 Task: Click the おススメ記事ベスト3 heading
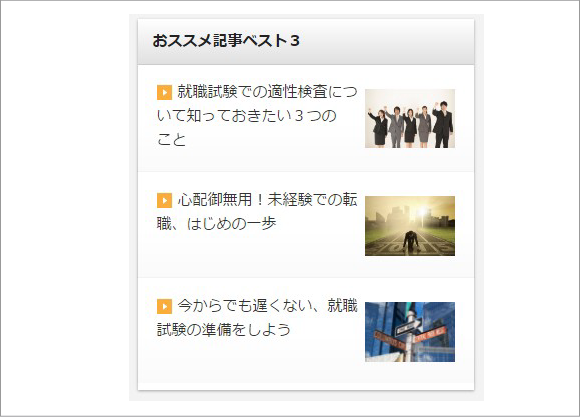[226, 41]
